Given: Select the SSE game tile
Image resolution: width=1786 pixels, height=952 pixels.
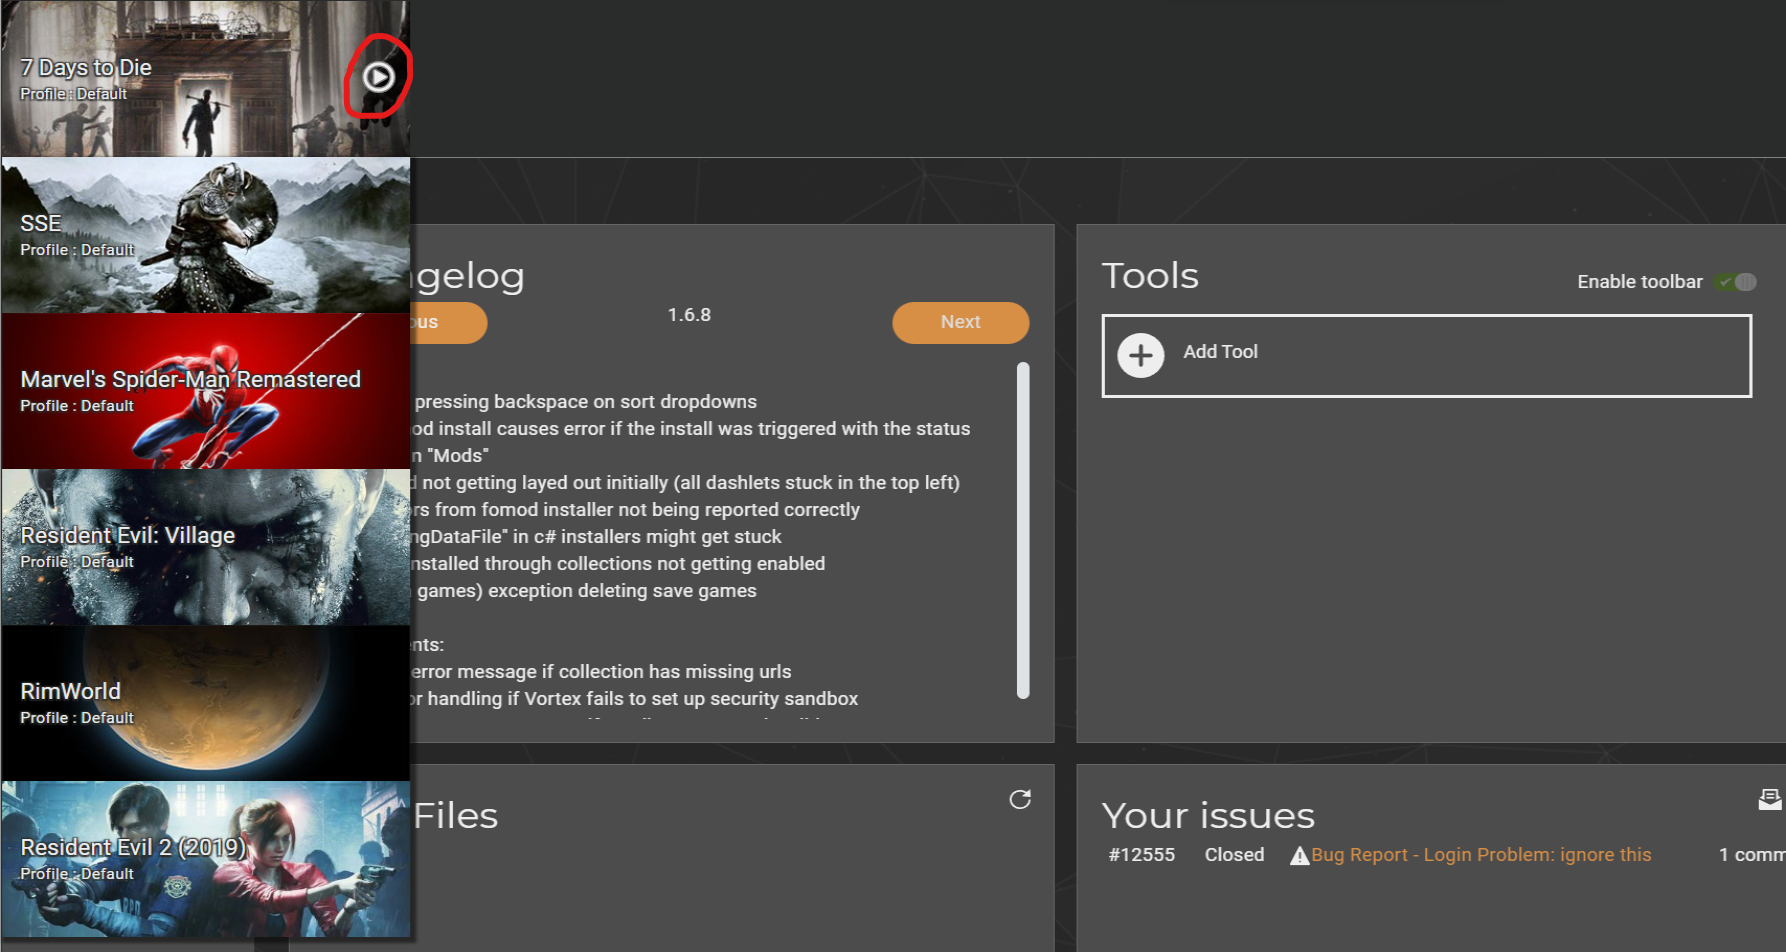Looking at the screenshot, I should [x=205, y=233].
